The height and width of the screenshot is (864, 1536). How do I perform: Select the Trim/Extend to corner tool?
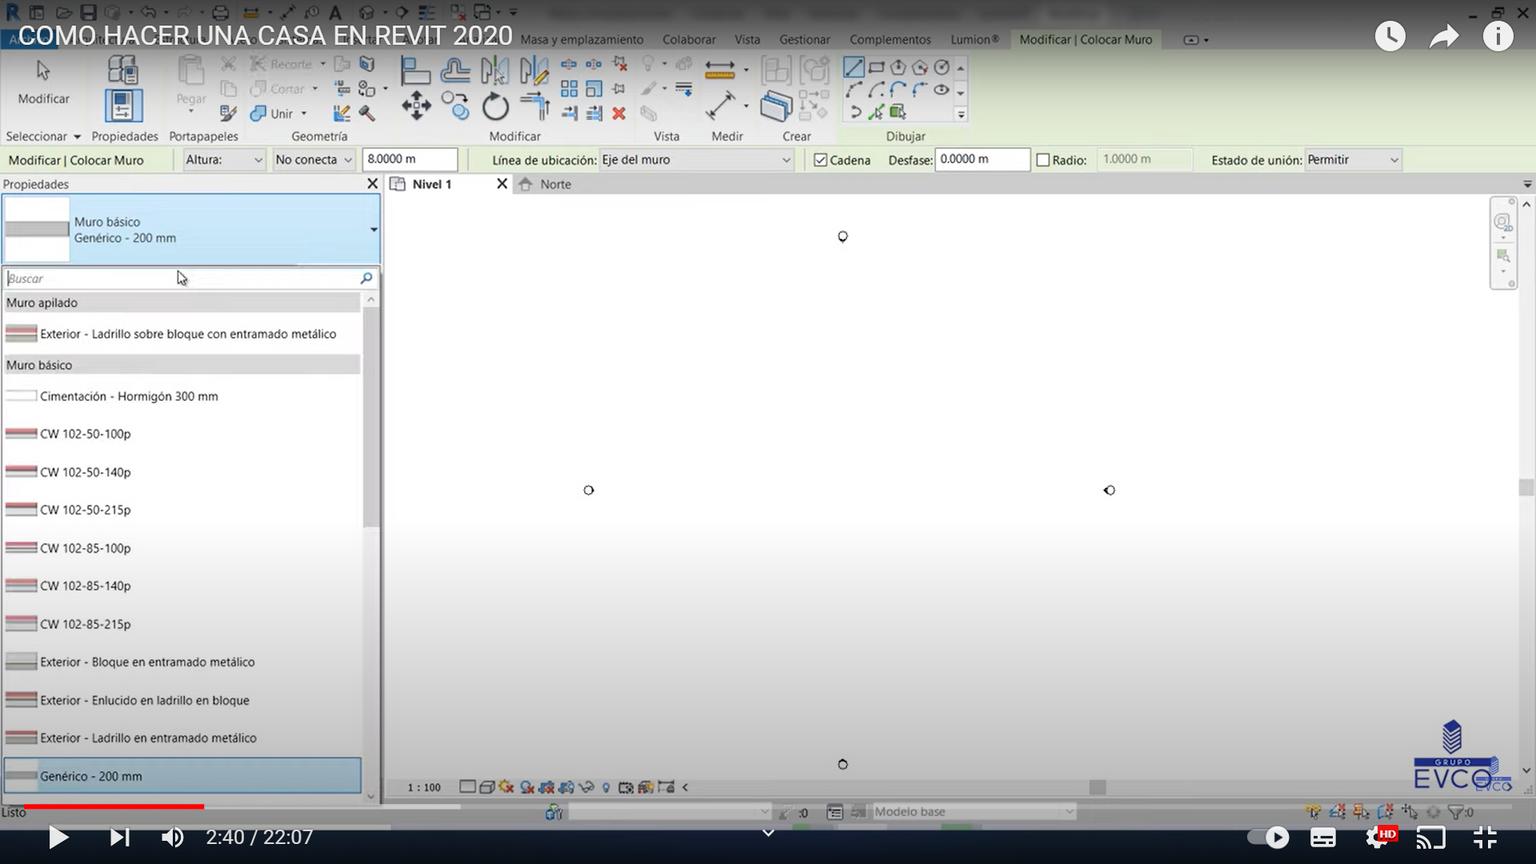[535, 106]
